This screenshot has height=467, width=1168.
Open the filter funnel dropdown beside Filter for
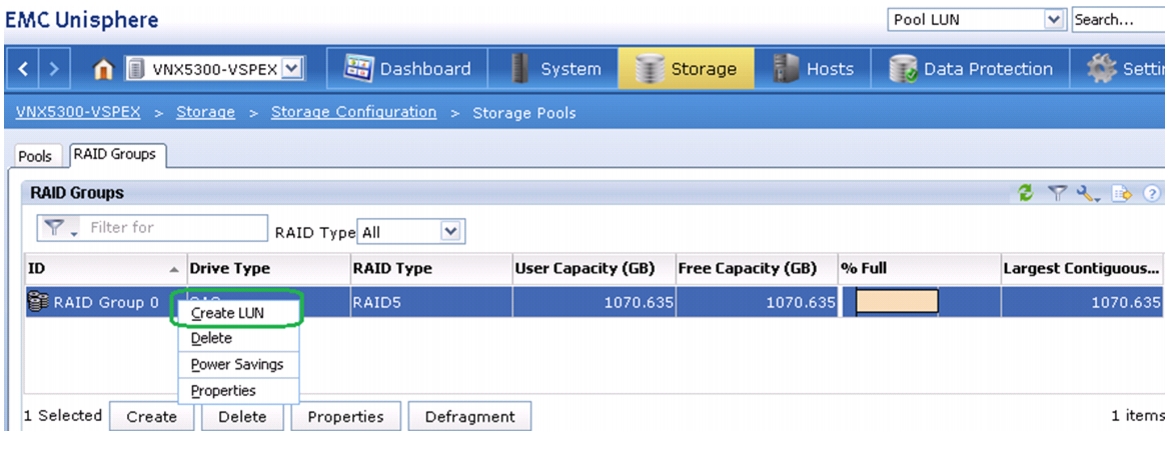pos(61,228)
